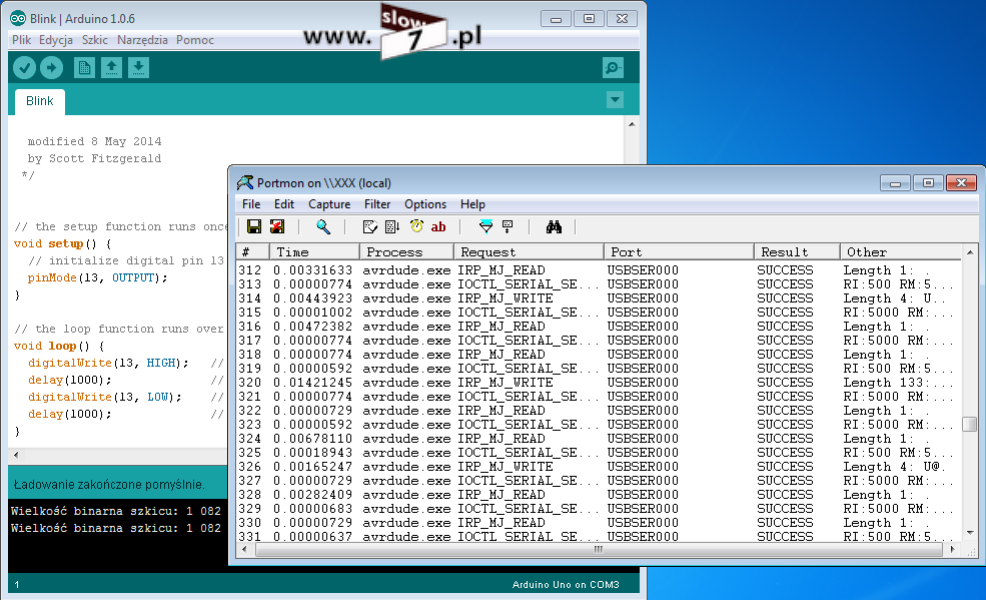
Task: Open the Help menu in Portmon
Action: coord(472,204)
